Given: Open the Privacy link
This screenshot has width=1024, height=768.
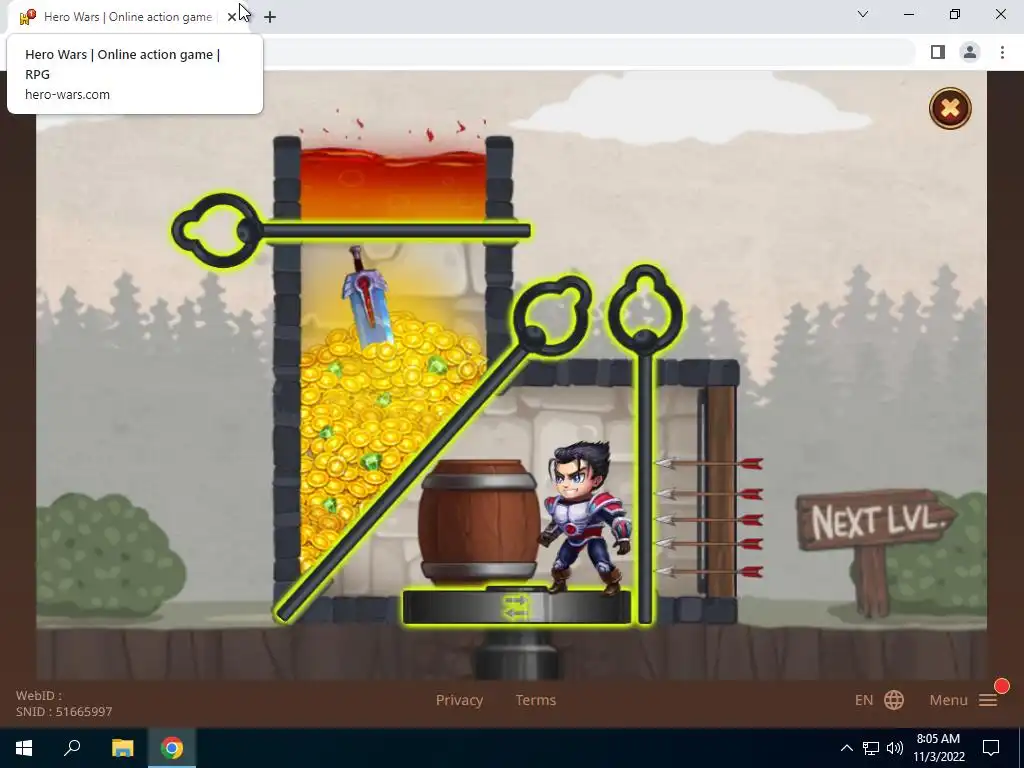Looking at the screenshot, I should [459, 700].
